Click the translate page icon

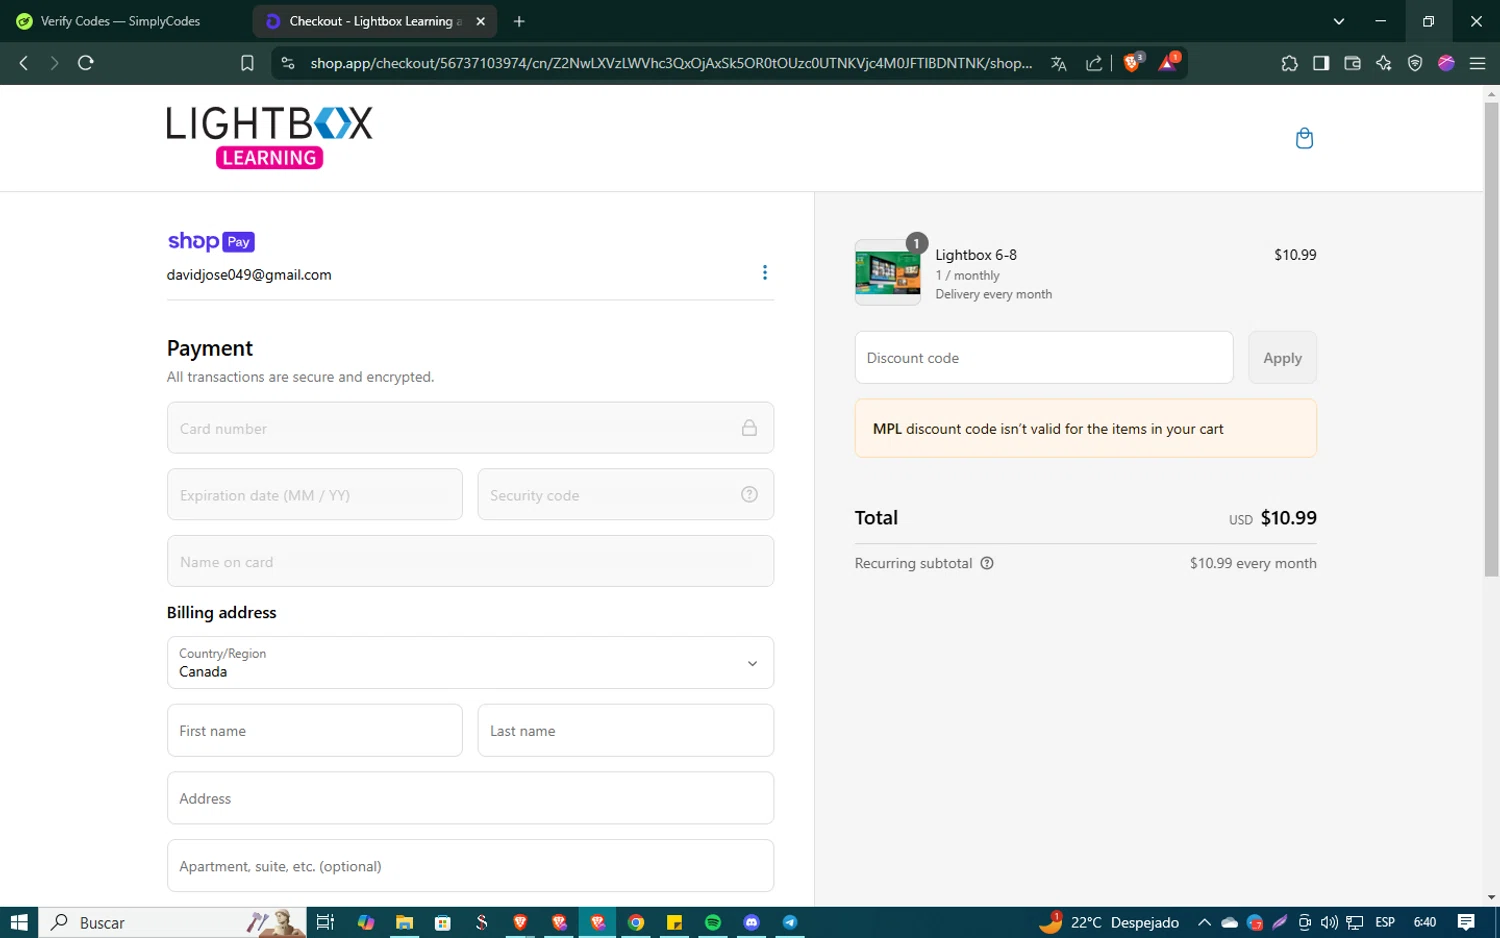[1058, 63]
